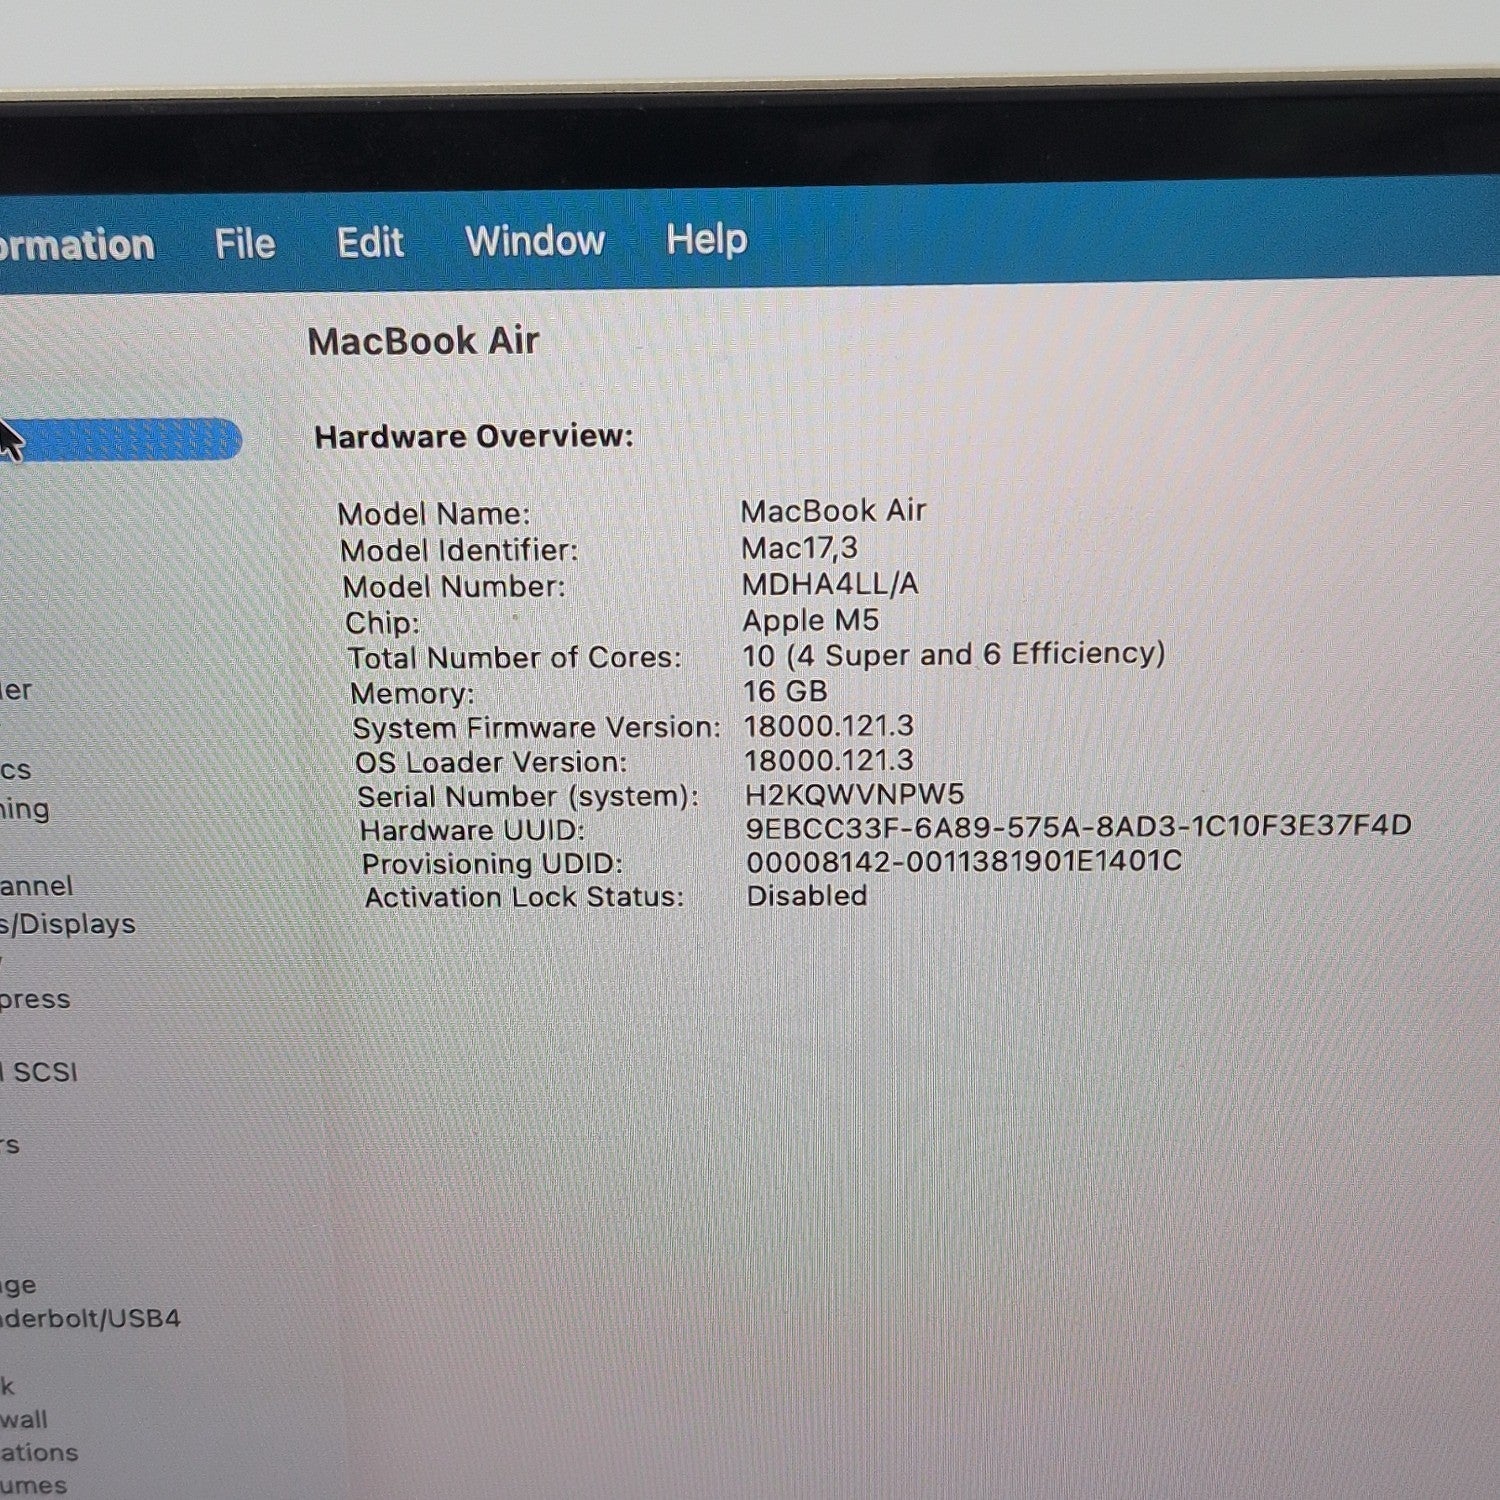
Task: Click the 'Serial Number (system):' label
Action: click(x=528, y=797)
